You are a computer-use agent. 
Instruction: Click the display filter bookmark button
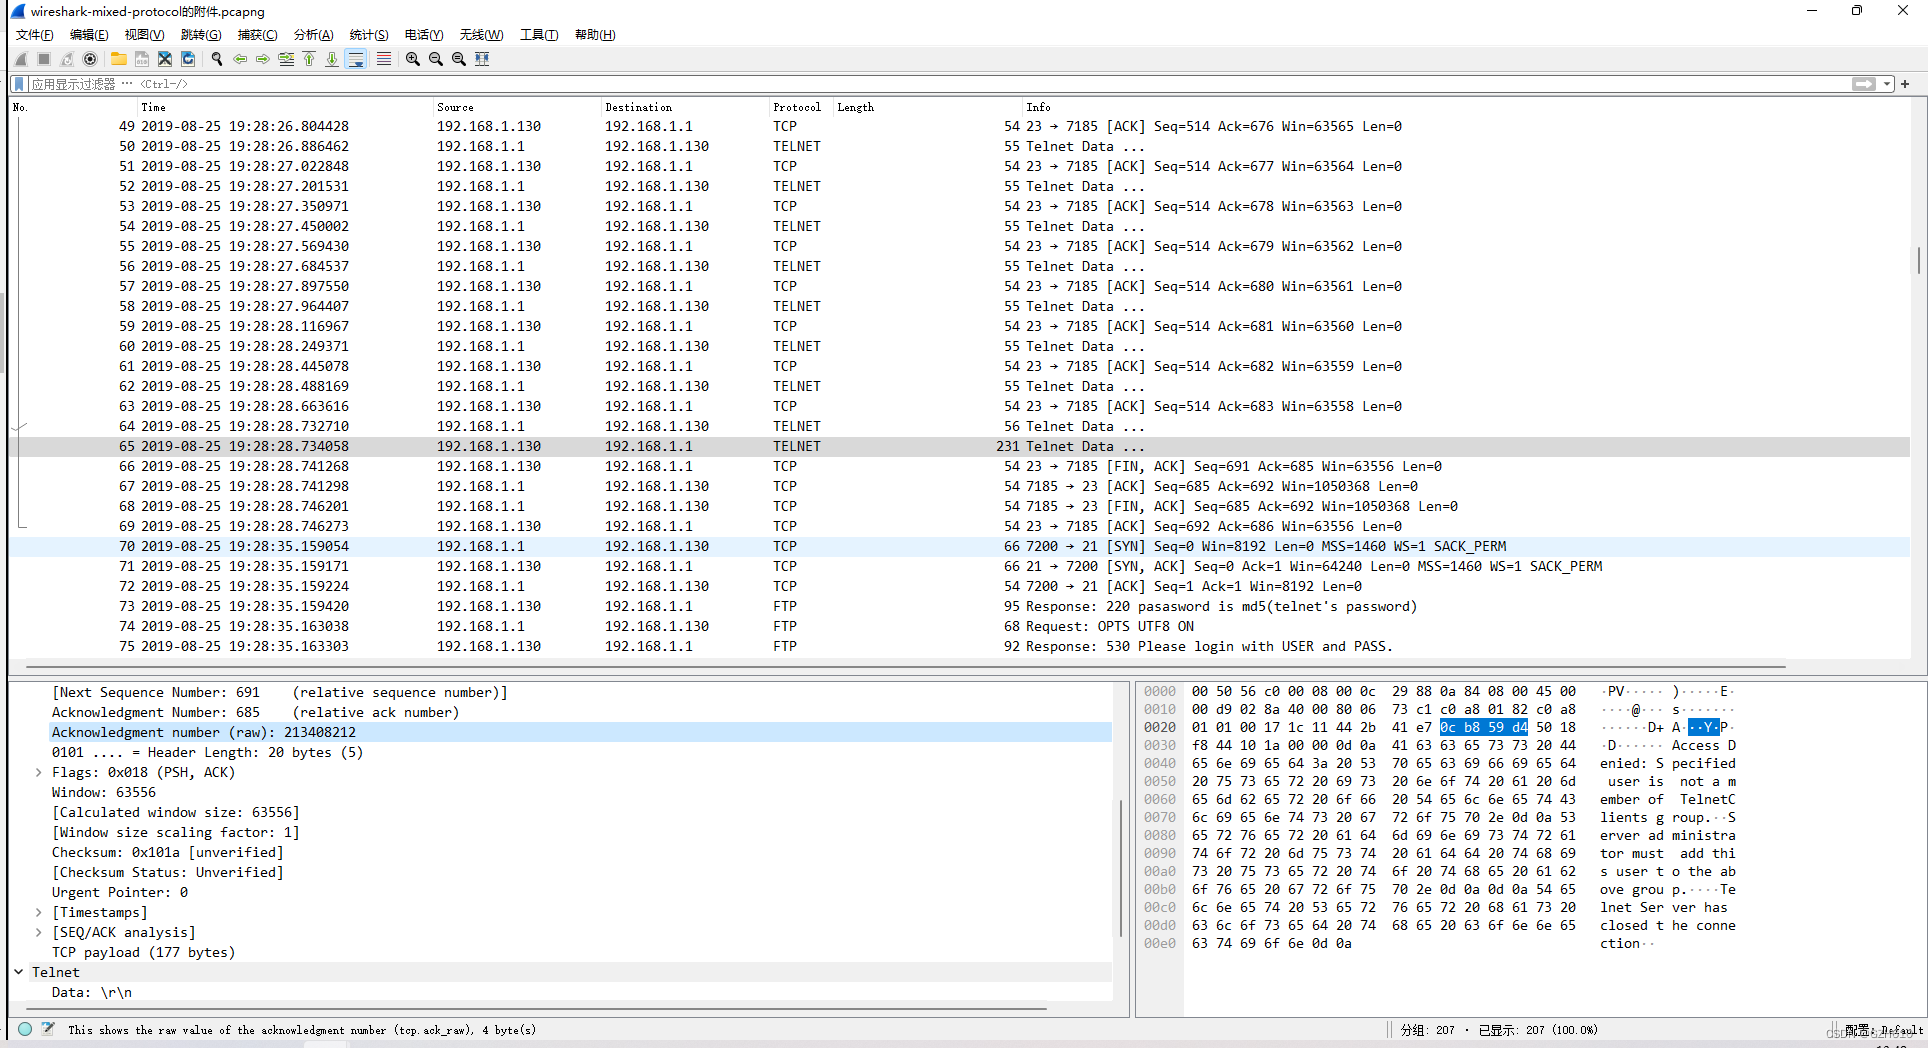[x=17, y=84]
